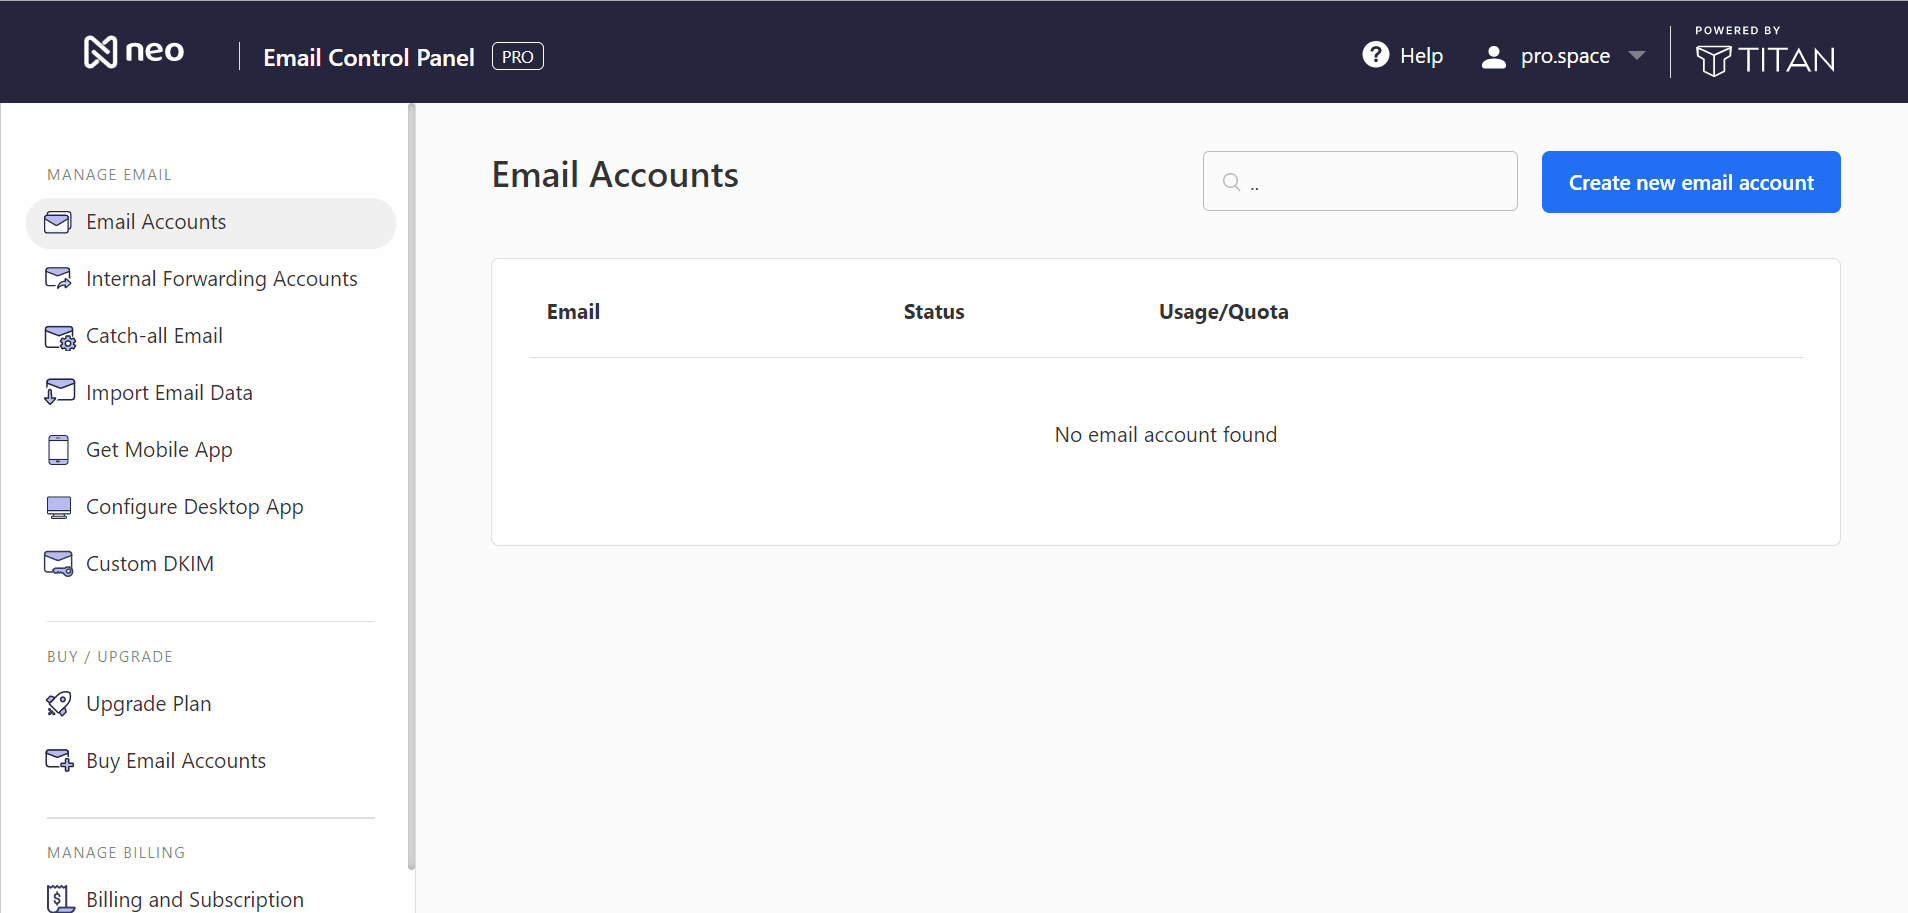Open Buy Email Accounts
1908x913 pixels.
coord(175,760)
